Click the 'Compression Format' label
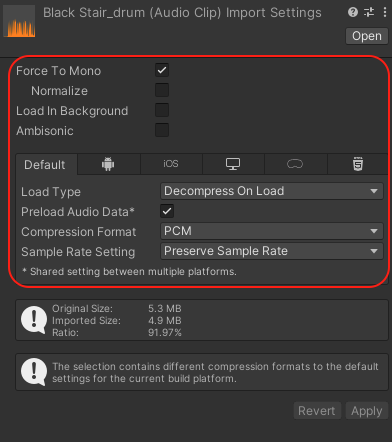Screen dimensions: 392x442 pos(79,232)
